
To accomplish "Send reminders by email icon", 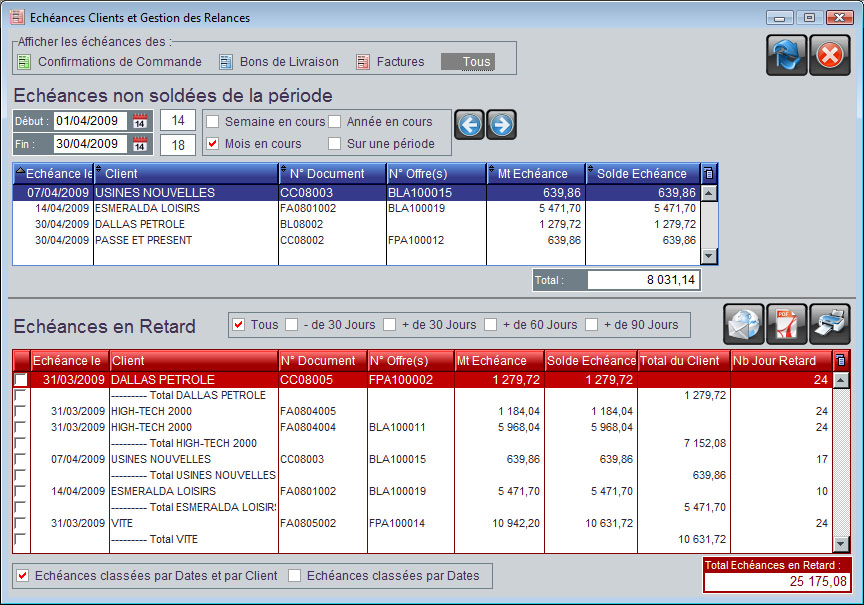I will [744, 324].
